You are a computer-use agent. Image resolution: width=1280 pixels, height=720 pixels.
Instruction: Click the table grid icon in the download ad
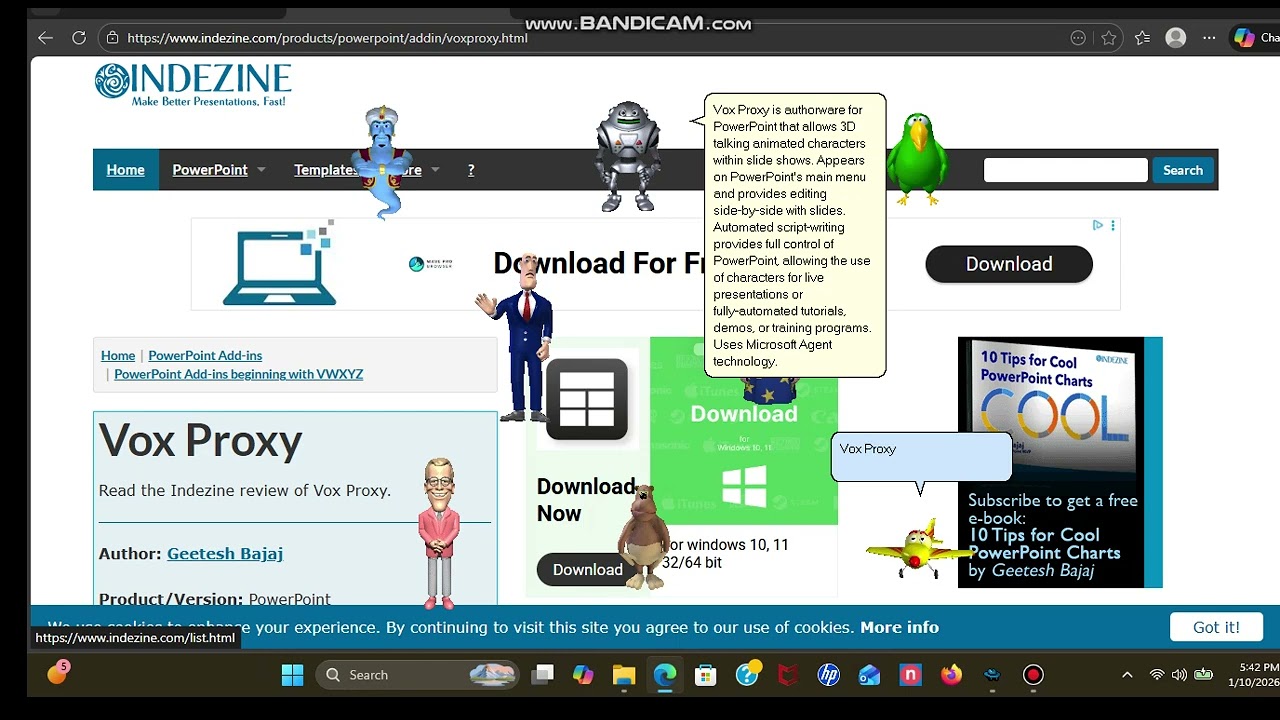point(587,400)
